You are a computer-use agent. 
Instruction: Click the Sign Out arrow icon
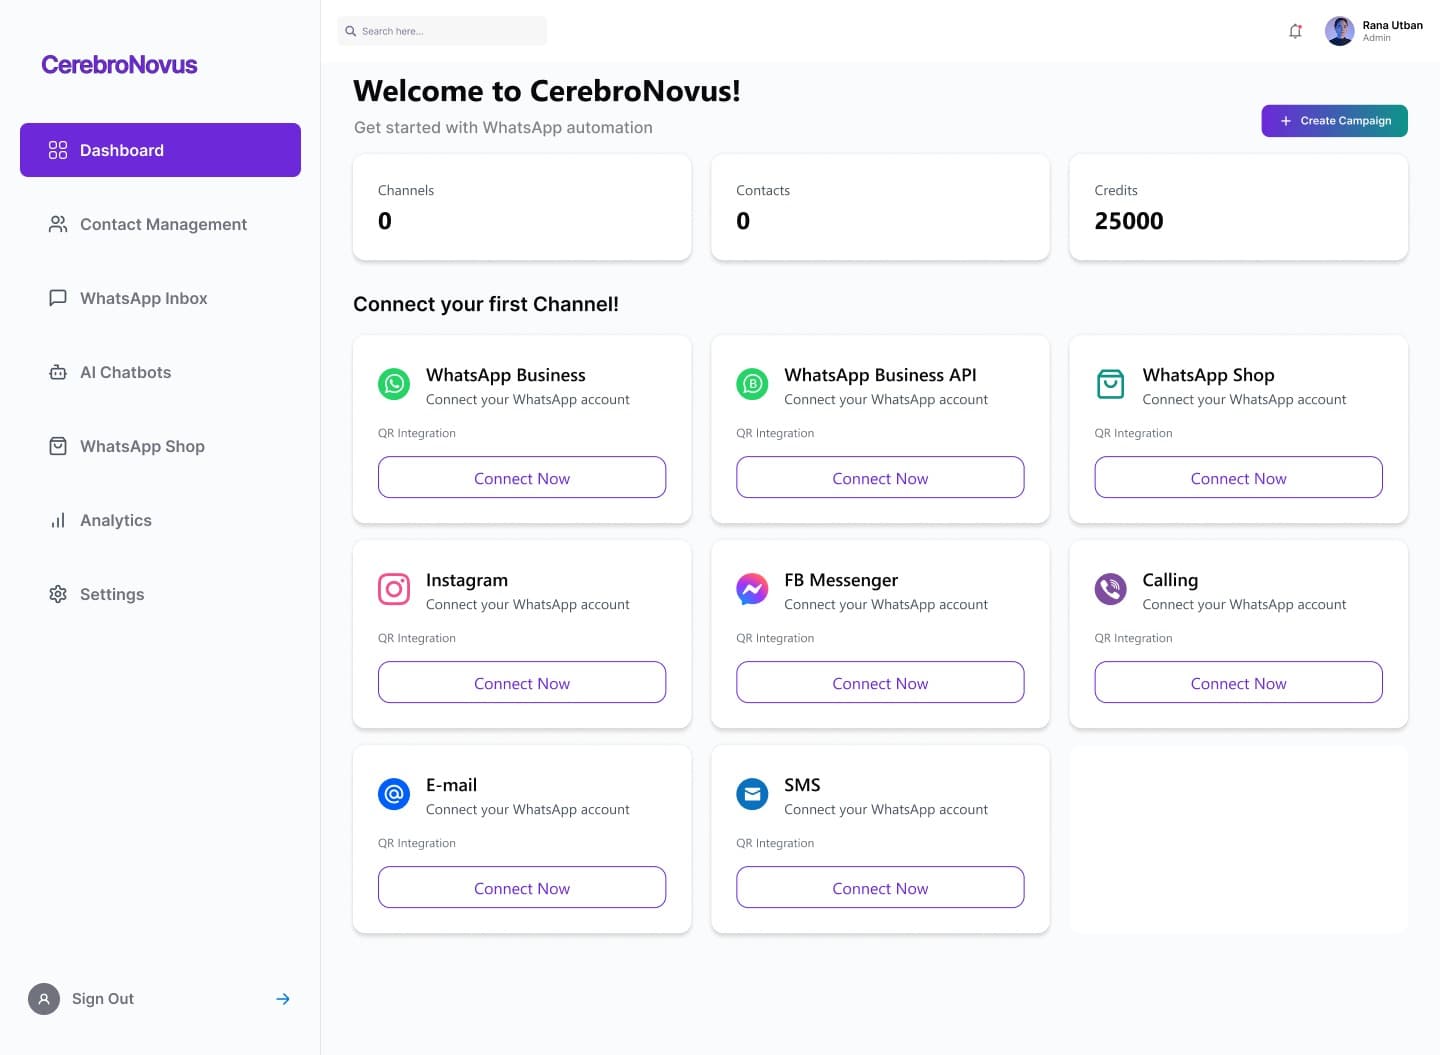point(283,999)
